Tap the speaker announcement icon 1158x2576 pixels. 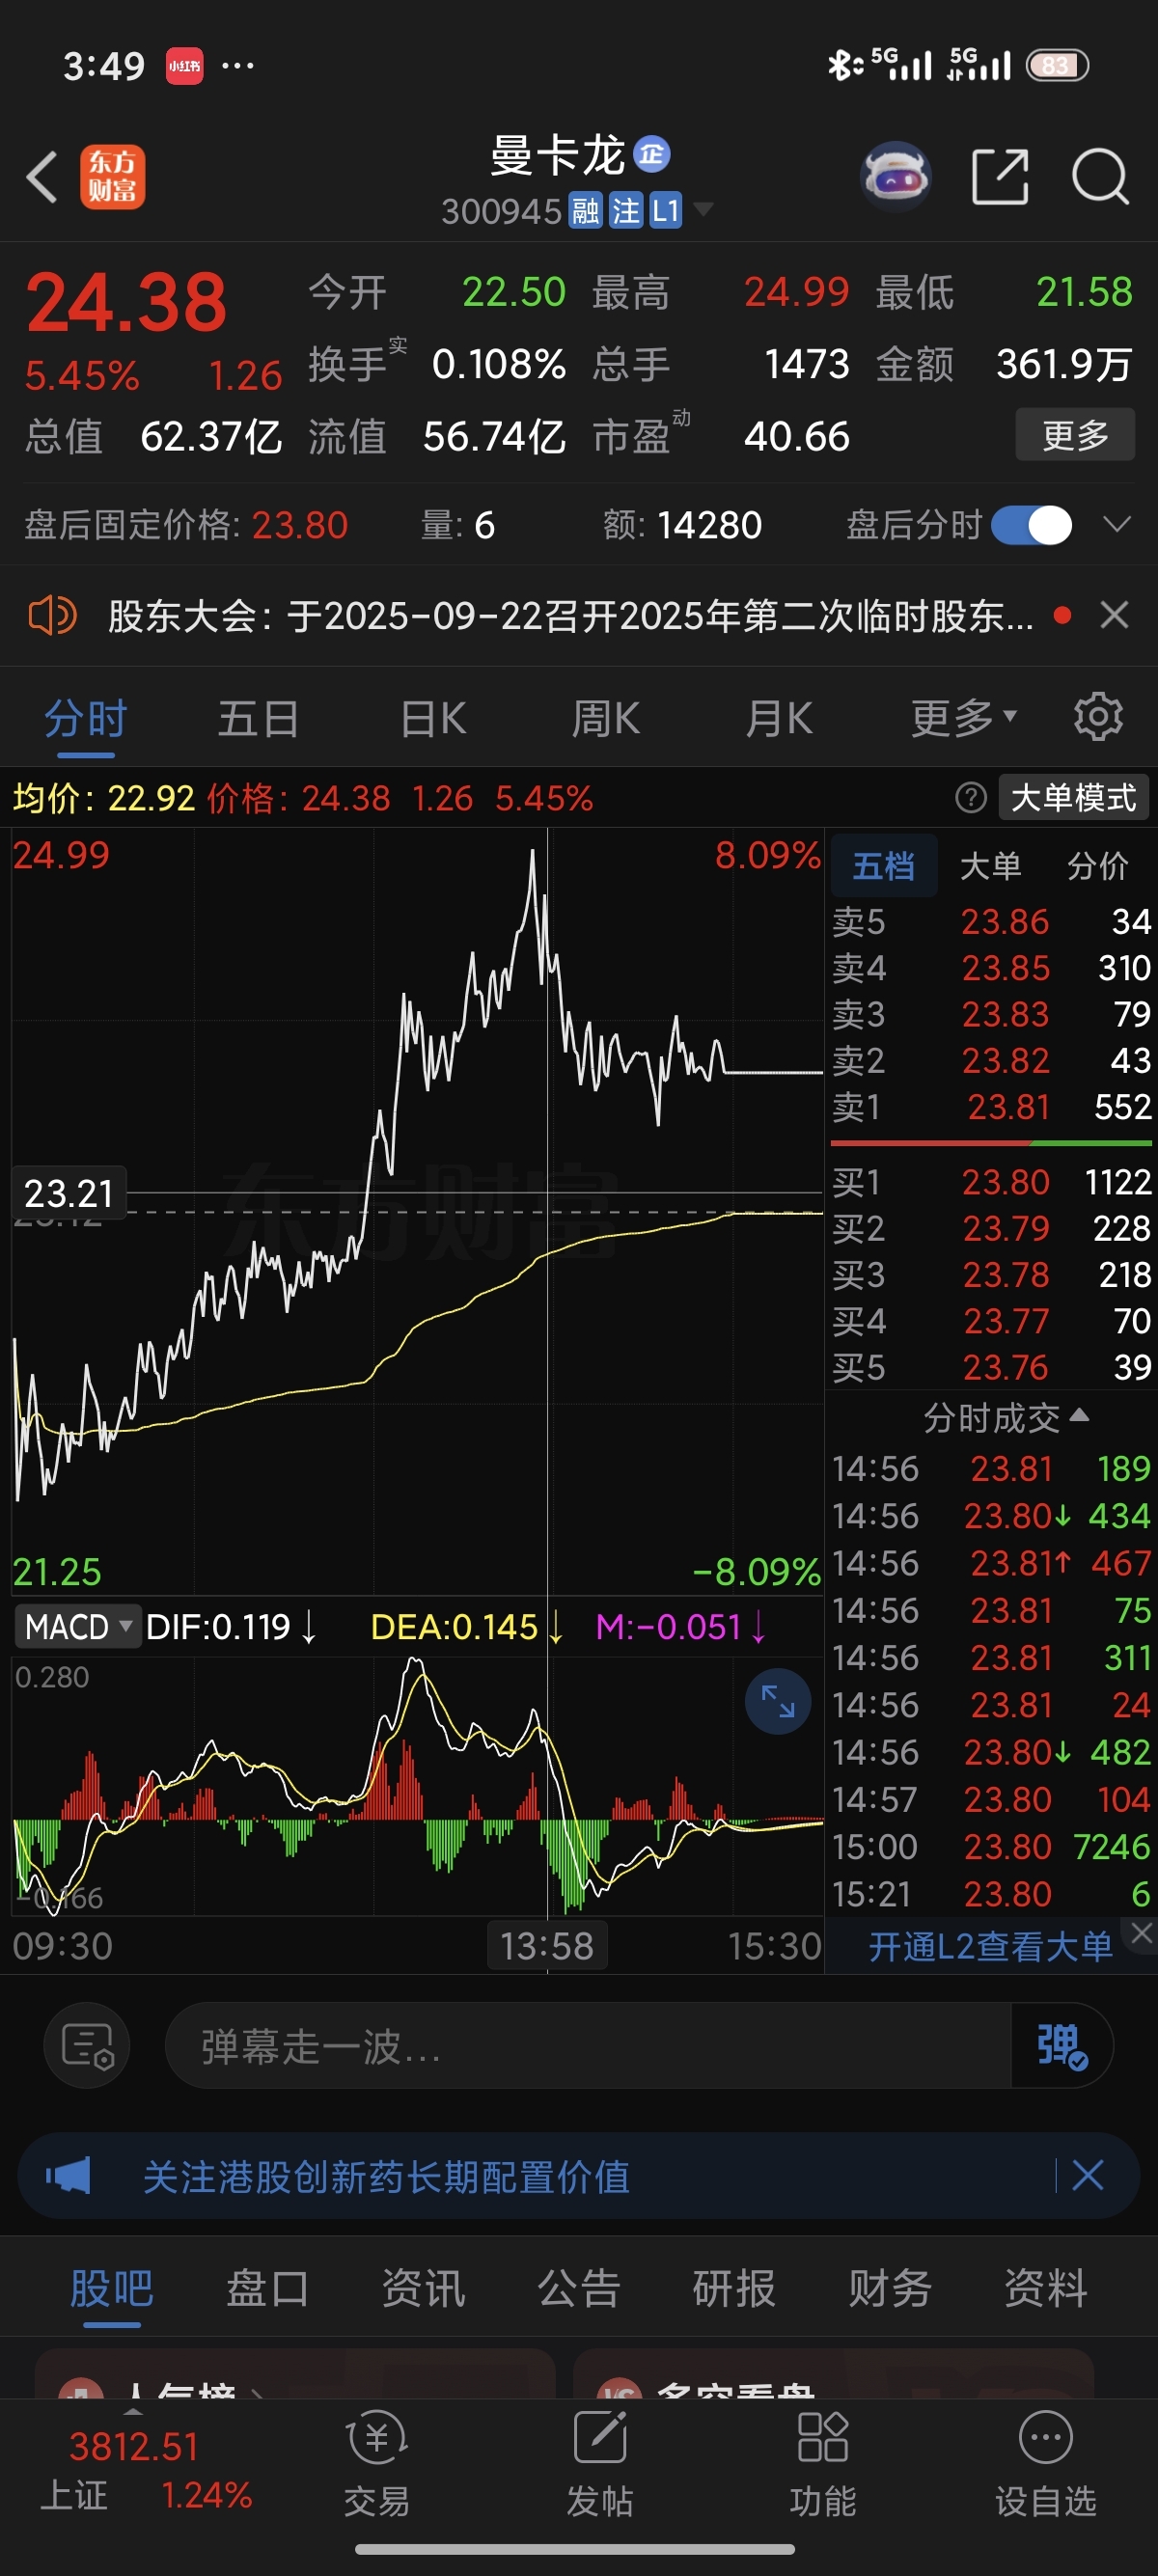click(52, 615)
